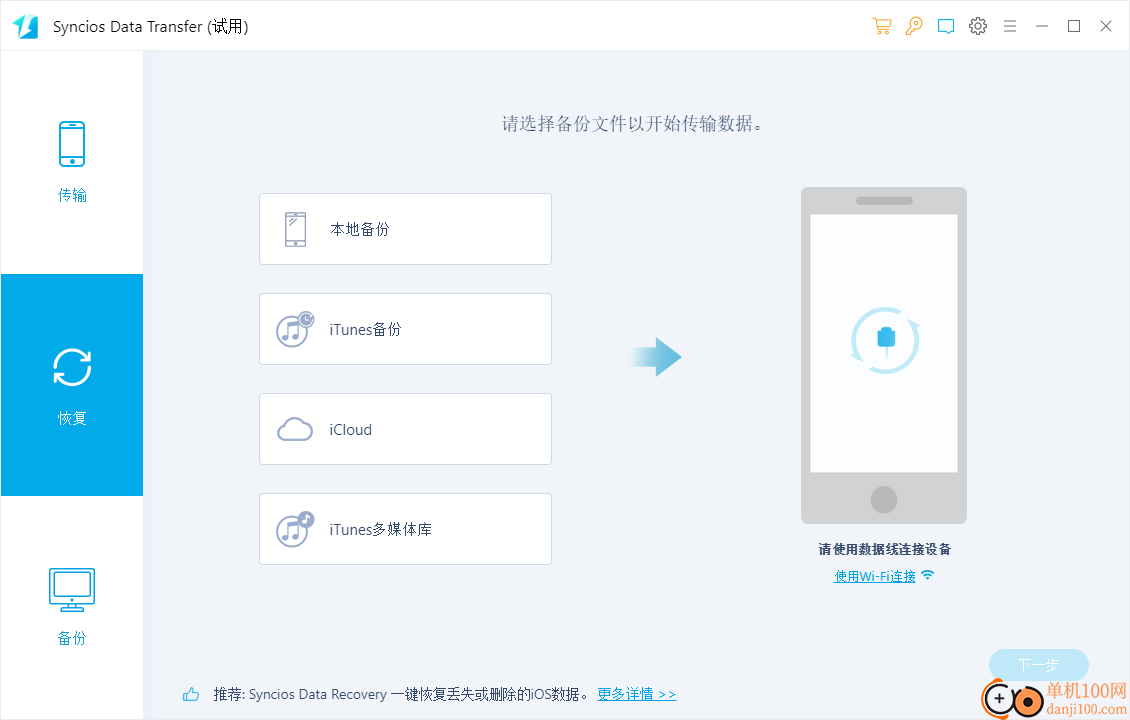
Task: Switch to the 传输 transfer tab
Action: (x=72, y=162)
